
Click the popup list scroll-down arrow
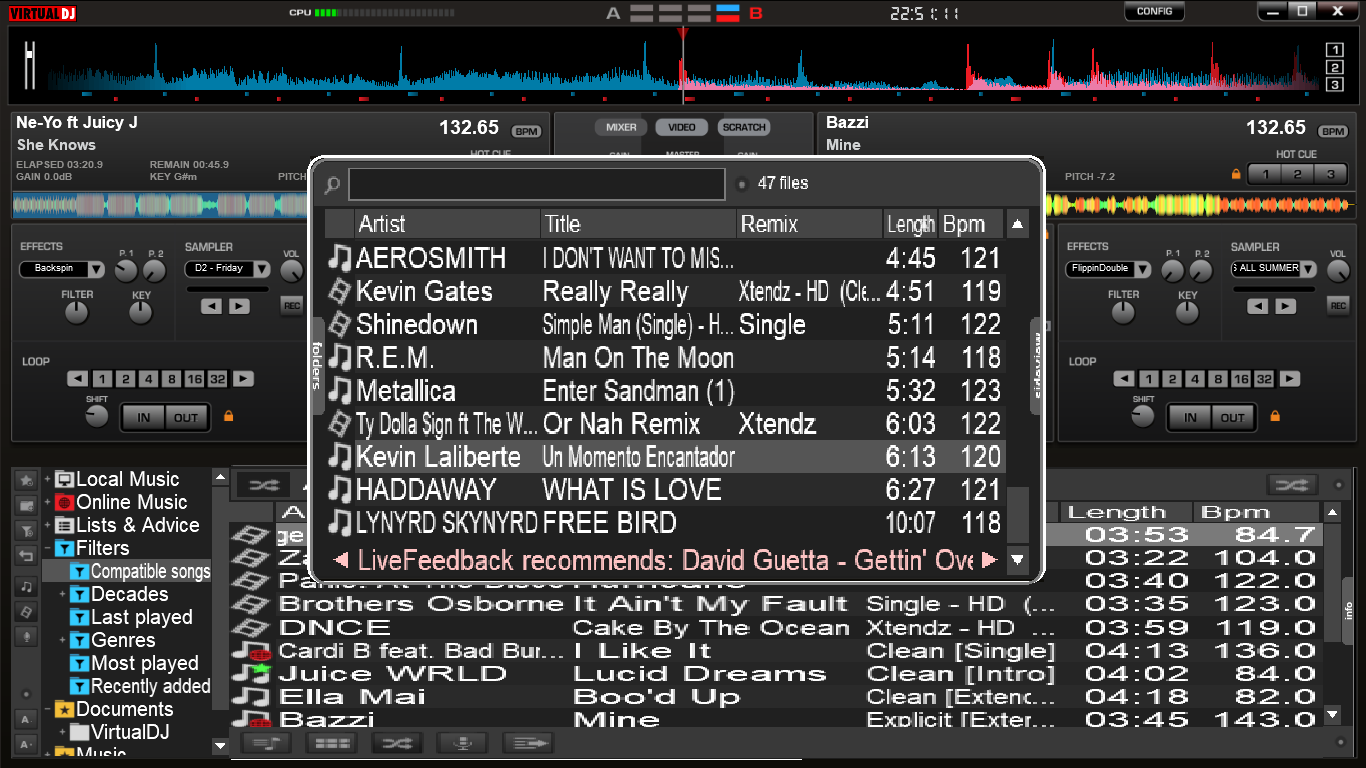point(1018,560)
